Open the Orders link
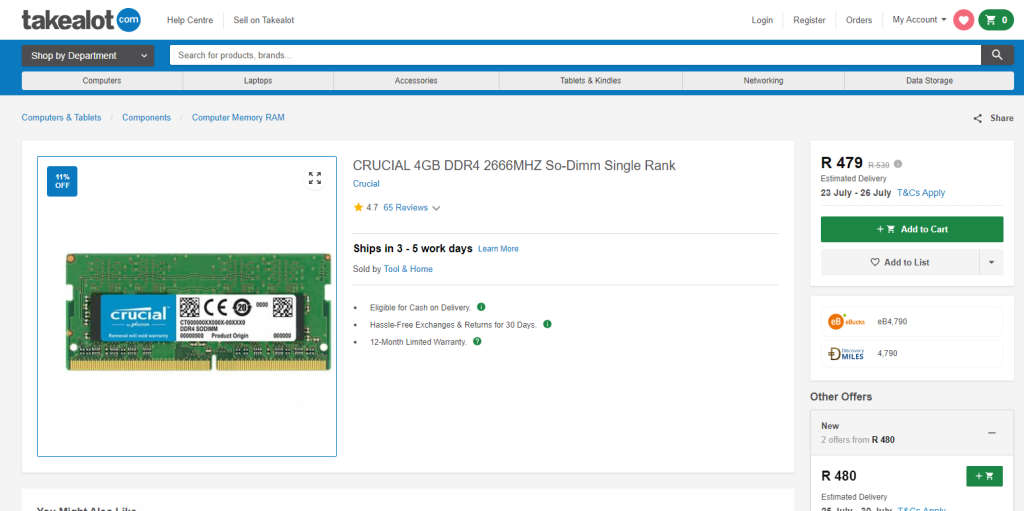The width and height of the screenshot is (1024, 511). coord(859,20)
